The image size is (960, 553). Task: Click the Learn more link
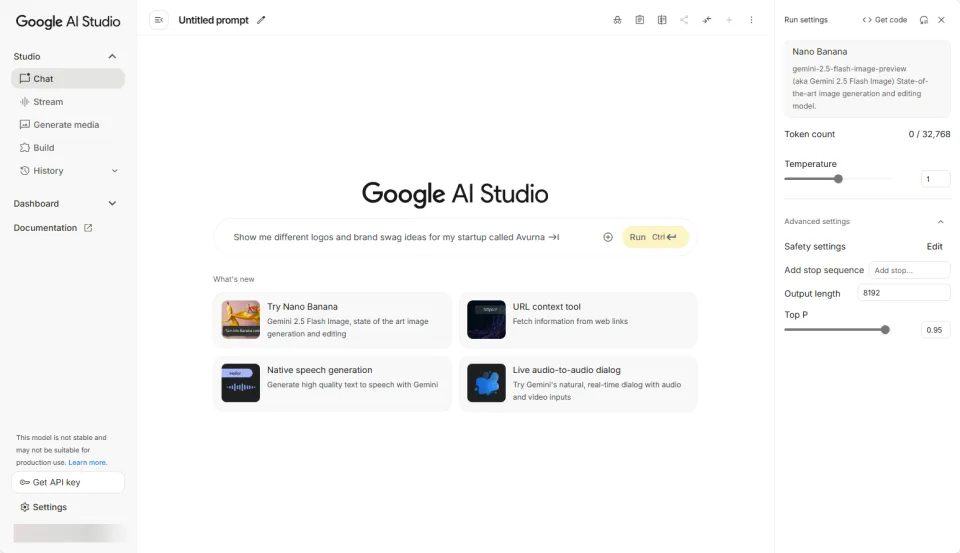coord(88,462)
